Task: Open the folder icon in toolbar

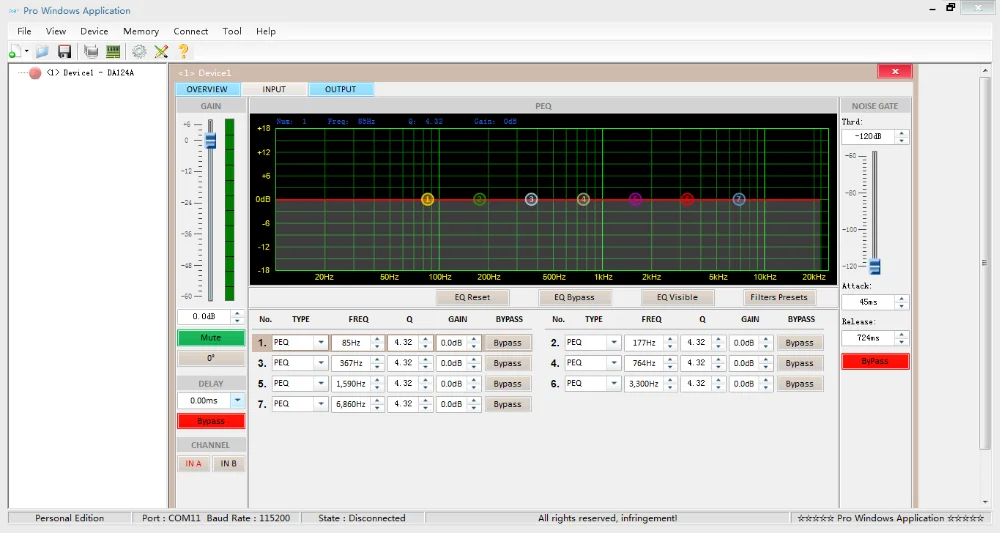Action: [x=42, y=52]
